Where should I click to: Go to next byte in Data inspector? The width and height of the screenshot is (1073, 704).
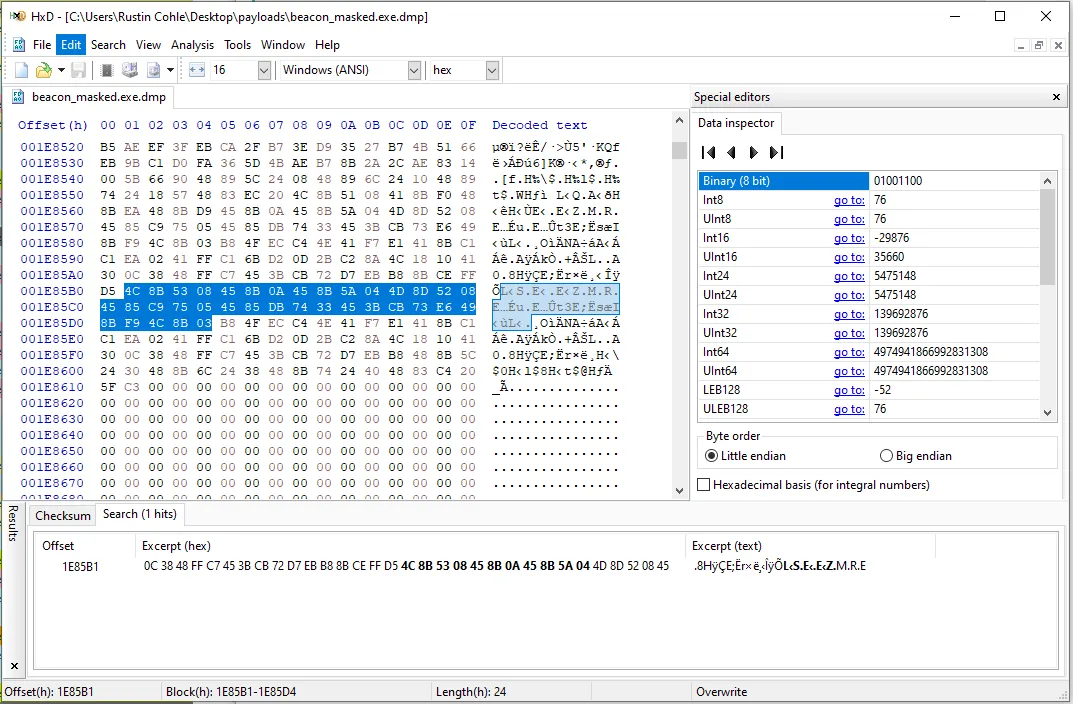point(753,152)
